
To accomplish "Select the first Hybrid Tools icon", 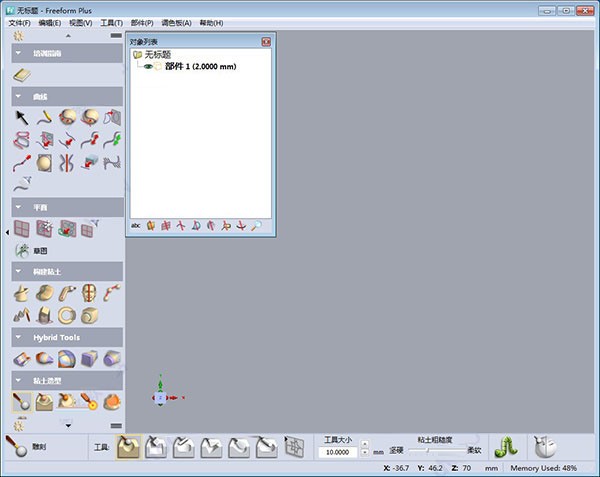I will click(22, 359).
